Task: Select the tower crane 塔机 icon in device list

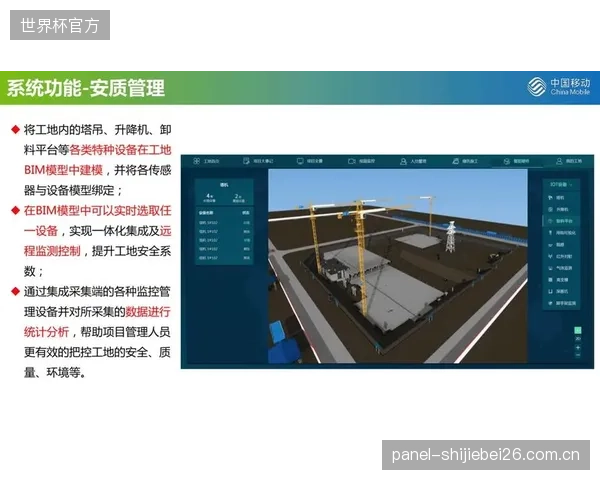Action: click(550, 198)
